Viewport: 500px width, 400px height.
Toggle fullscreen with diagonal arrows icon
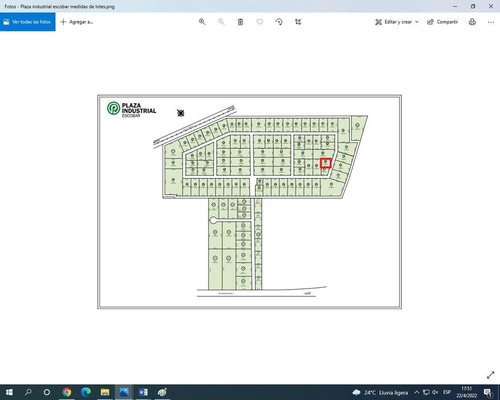[490, 375]
